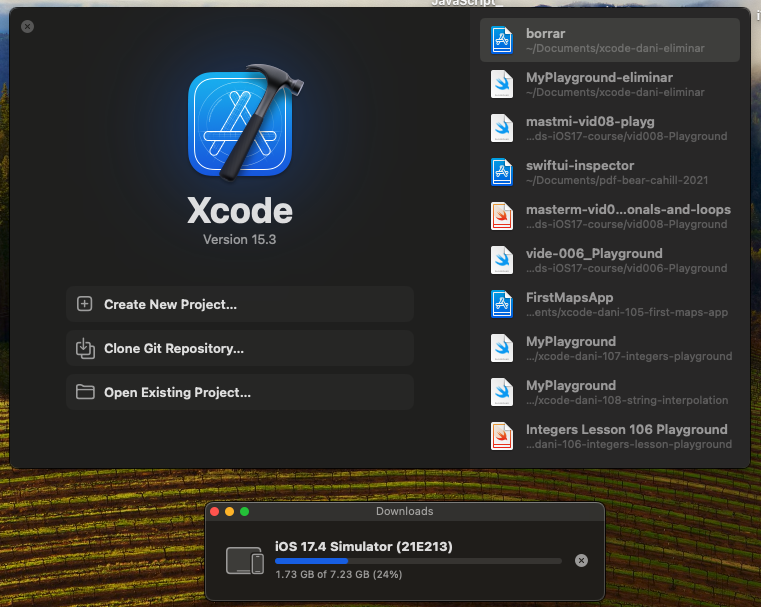761x607 pixels.
Task: Open Existing Project button
Action: tap(240, 392)
